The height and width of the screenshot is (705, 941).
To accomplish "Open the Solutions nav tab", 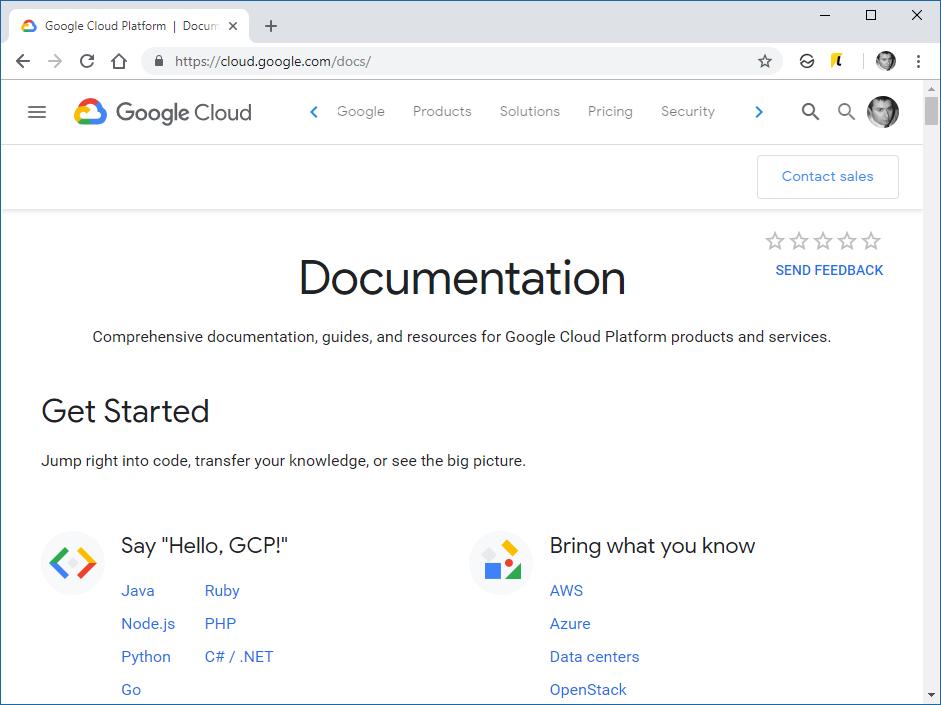I will [x=530, y=112].
